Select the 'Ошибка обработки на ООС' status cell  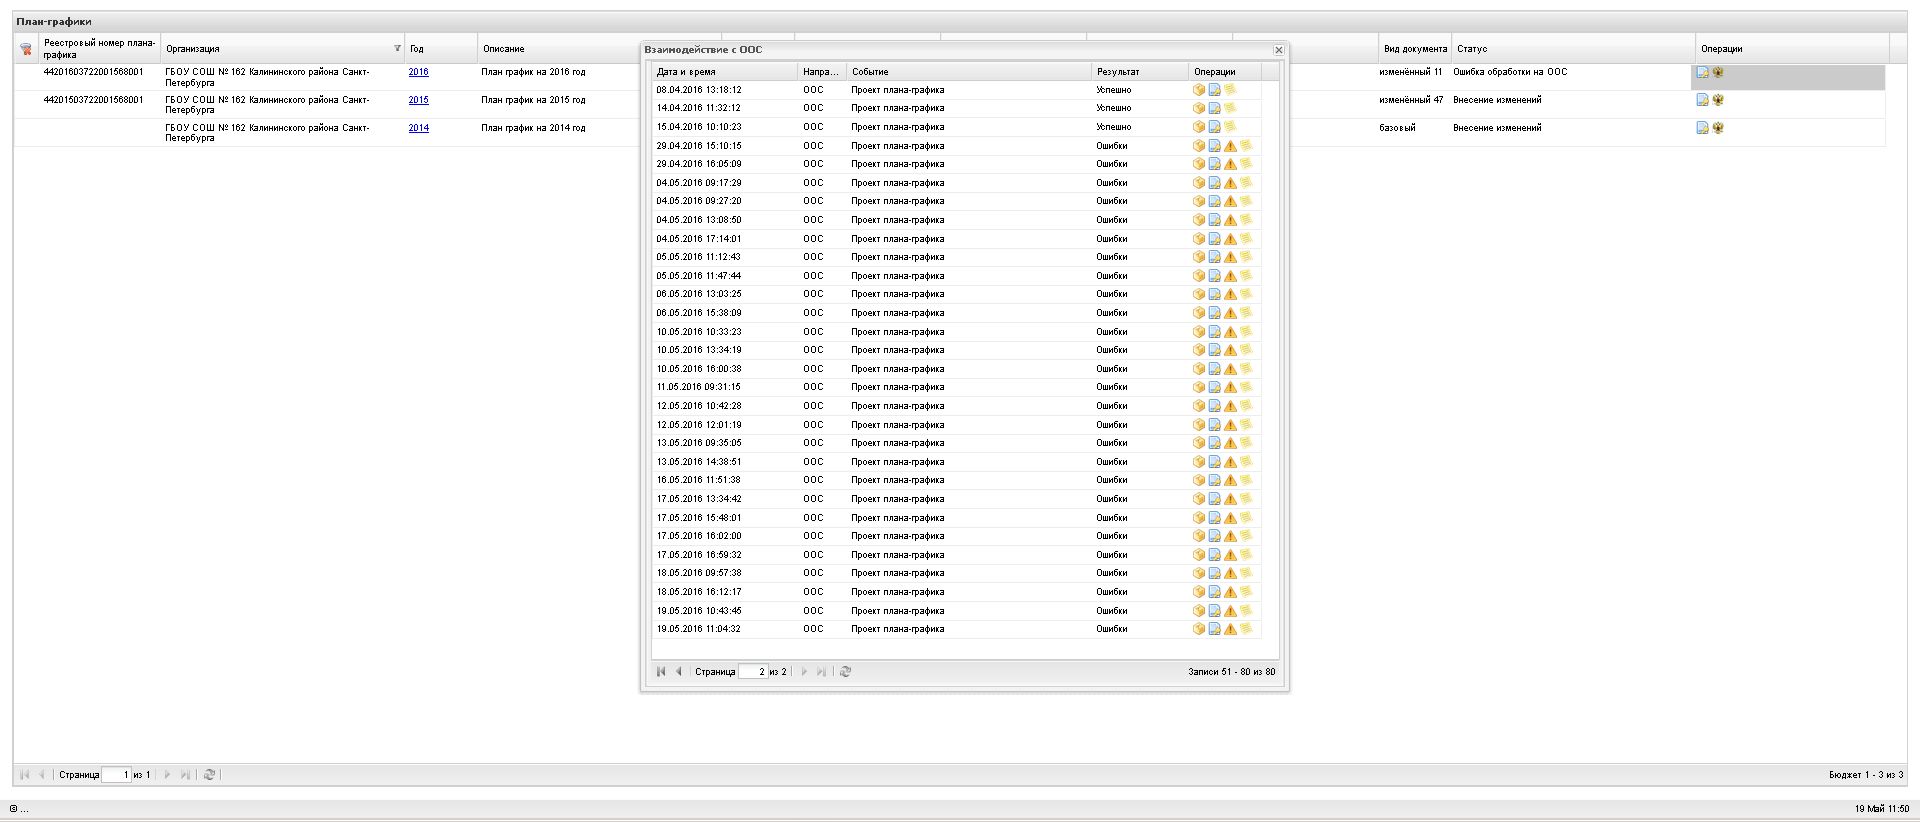tap(1510, 72)
